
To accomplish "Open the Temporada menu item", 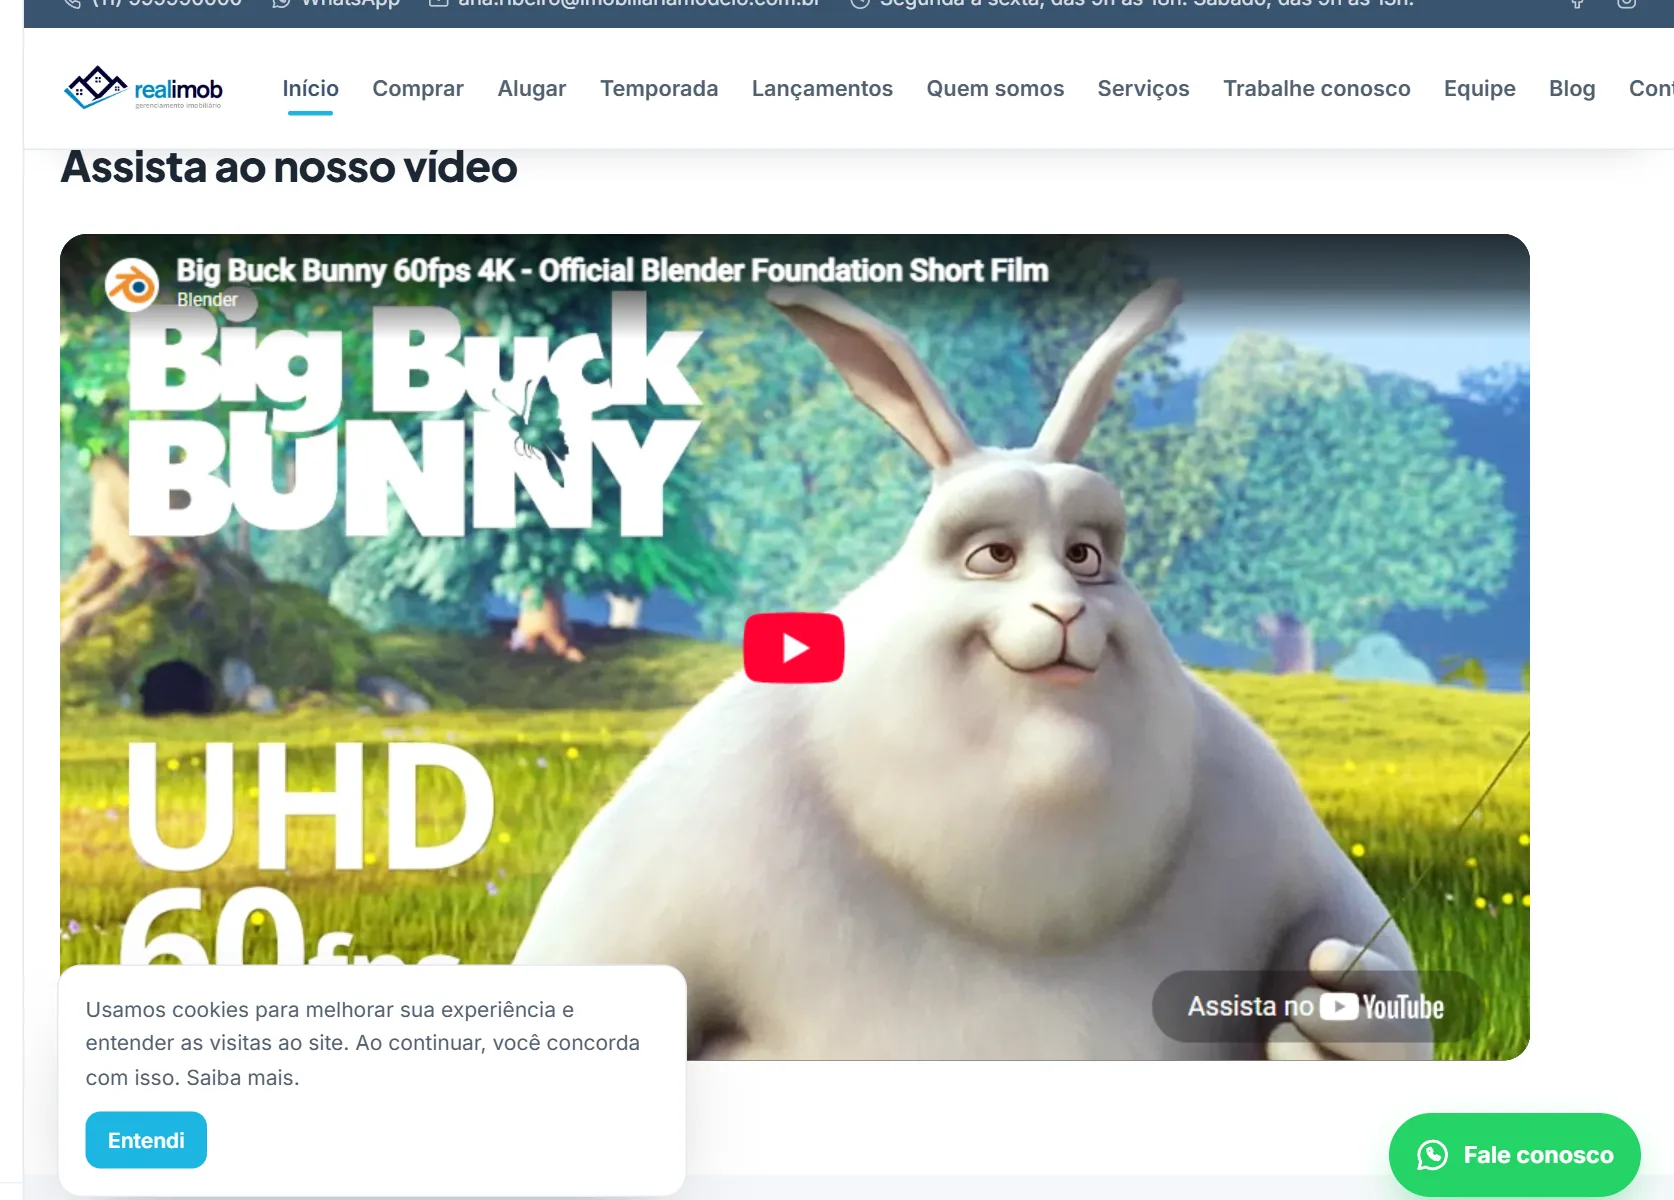I will pos(659,88).
